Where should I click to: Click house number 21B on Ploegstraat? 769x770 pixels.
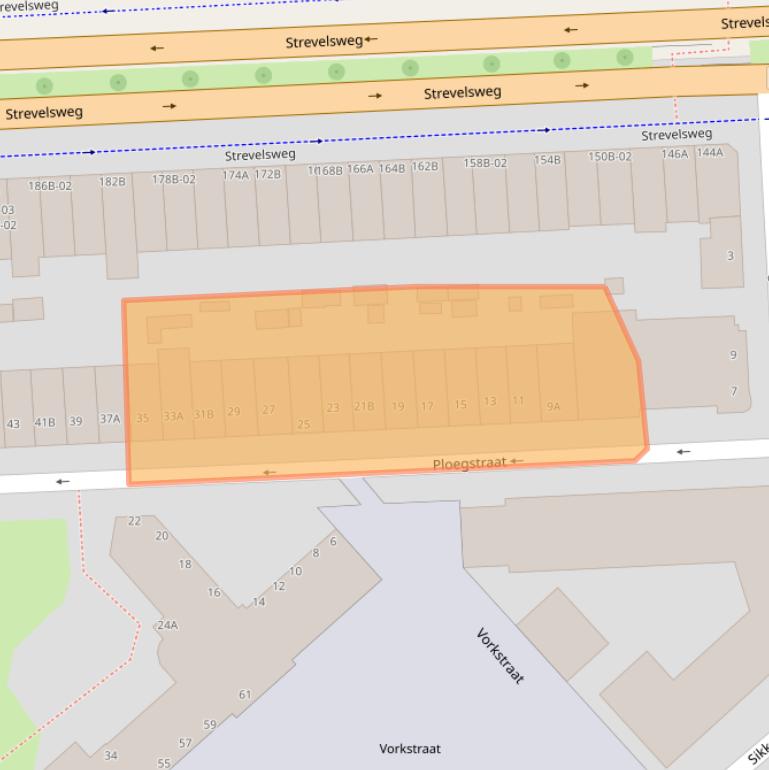[x=364, y=406]
